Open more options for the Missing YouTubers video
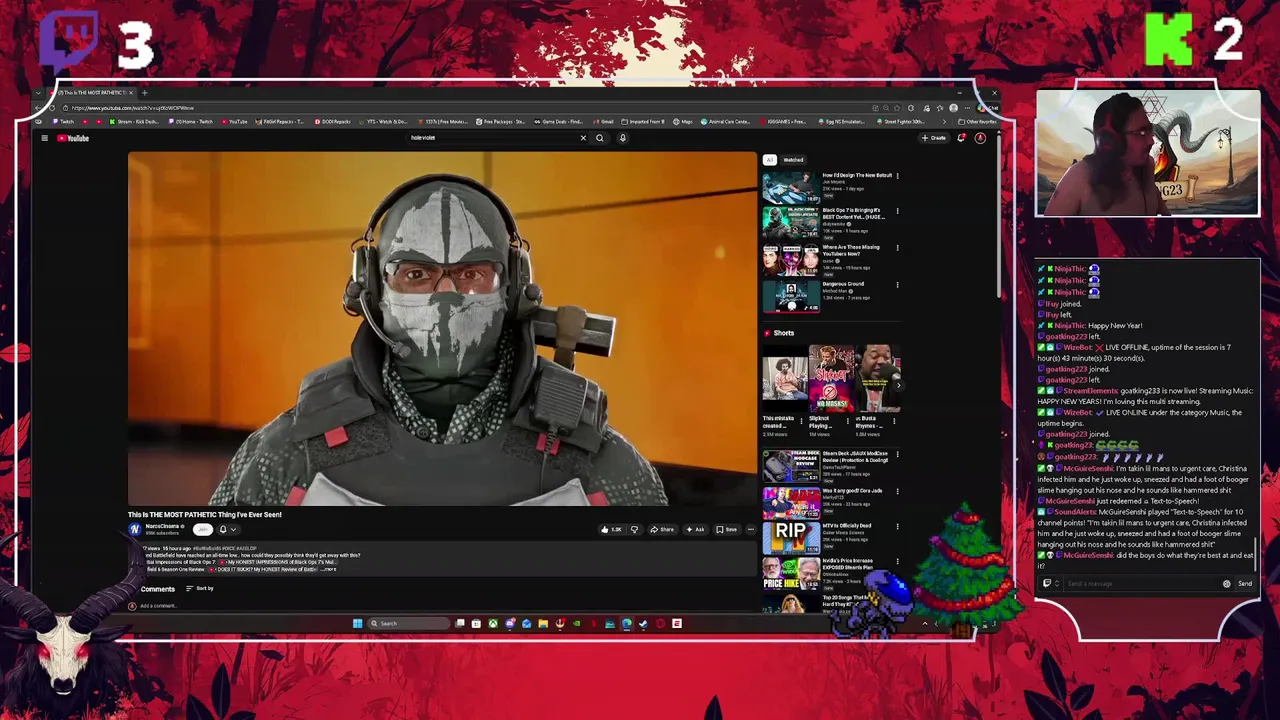 [897, 248]
